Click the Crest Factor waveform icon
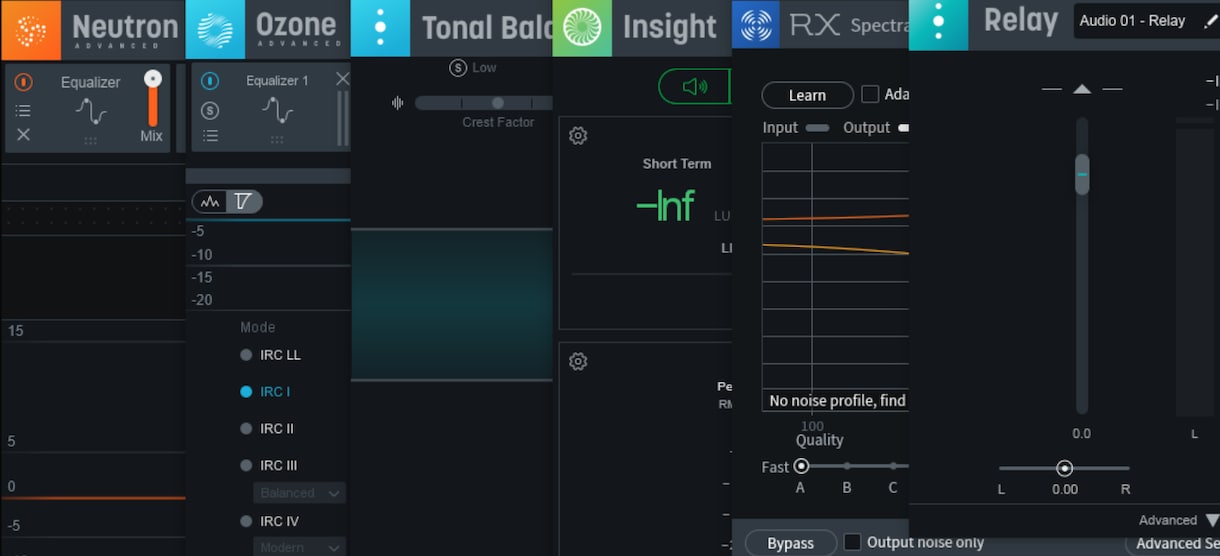Screen dimensions: 1220x556 click(x=398, y=102)
